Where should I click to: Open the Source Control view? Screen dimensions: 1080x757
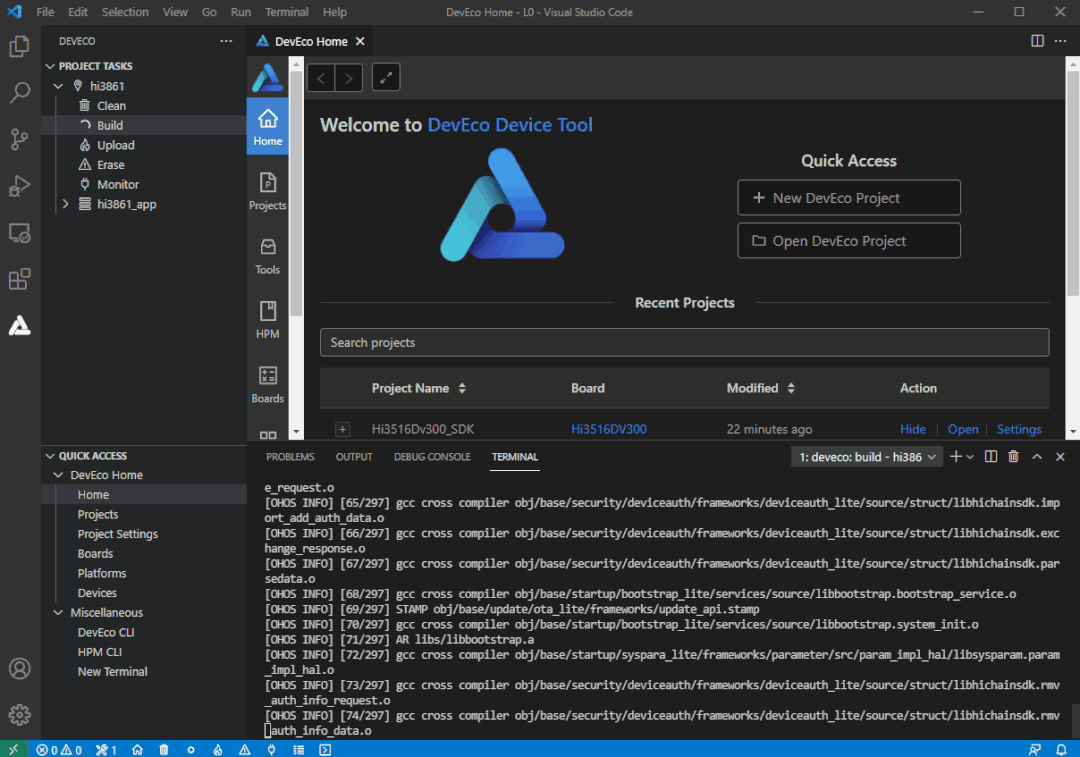[20, 139]
